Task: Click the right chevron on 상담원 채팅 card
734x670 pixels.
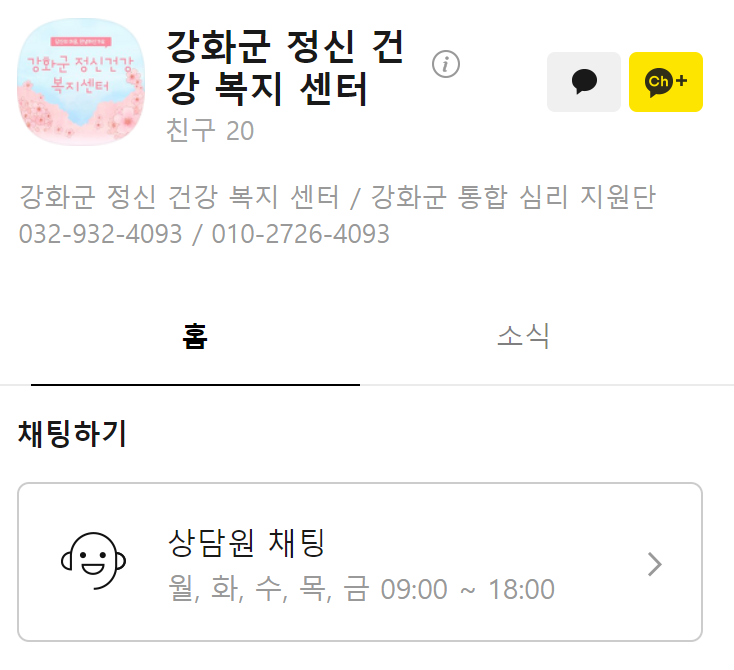Action: pos(654,564)
